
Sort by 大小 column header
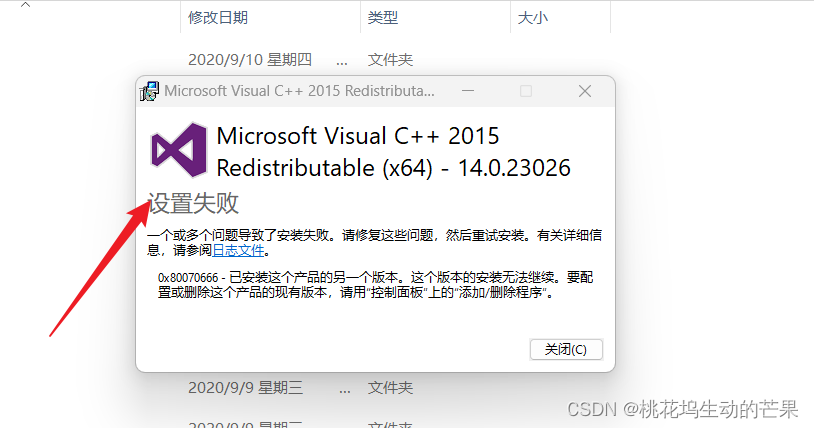pyautogui.click(x=533, y=18)
